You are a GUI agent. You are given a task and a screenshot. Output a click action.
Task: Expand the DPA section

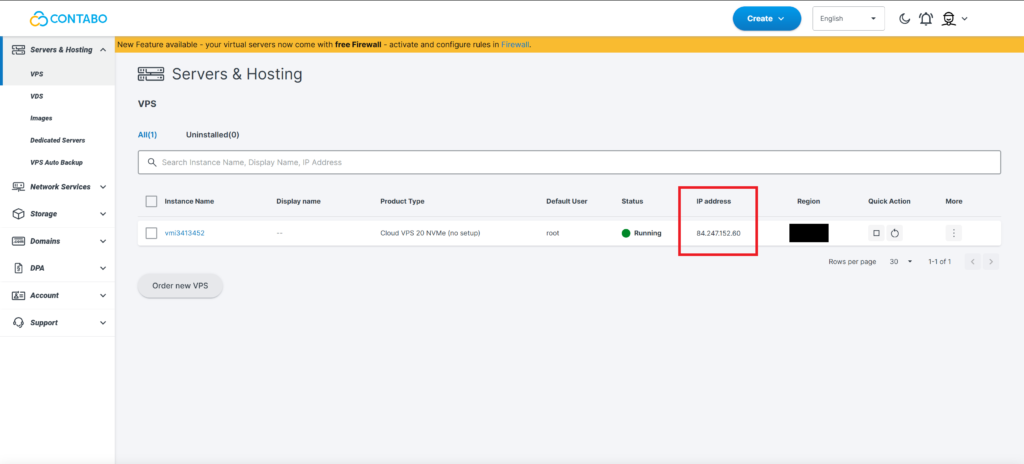click(x=103, y=268)
